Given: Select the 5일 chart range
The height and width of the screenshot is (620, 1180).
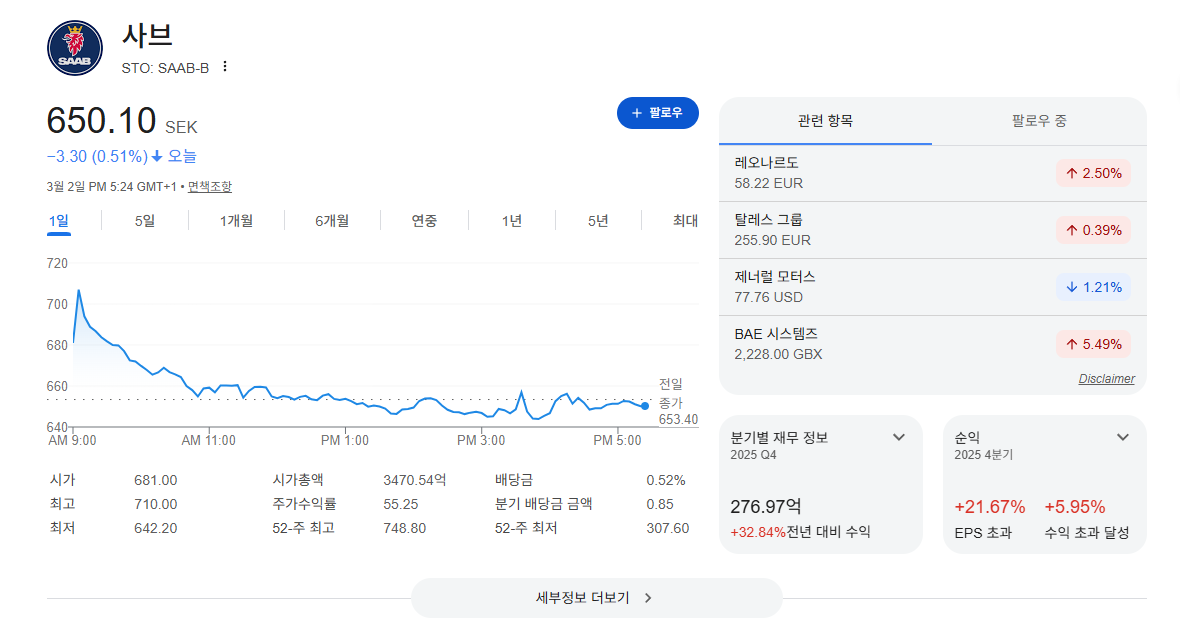Looking at the screenshot, I should pyautogui.click(x=144, y=221).
